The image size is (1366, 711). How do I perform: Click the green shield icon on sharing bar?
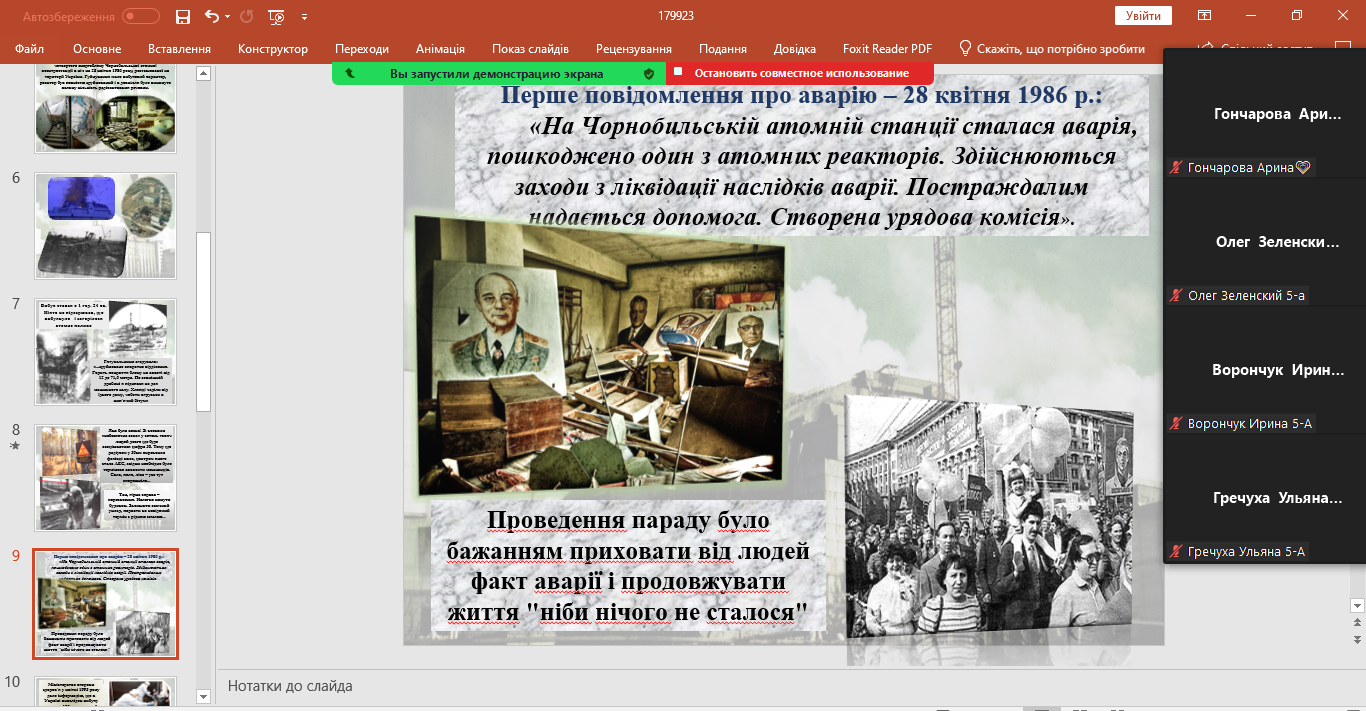pyautogui.click(x=649, y=73)
